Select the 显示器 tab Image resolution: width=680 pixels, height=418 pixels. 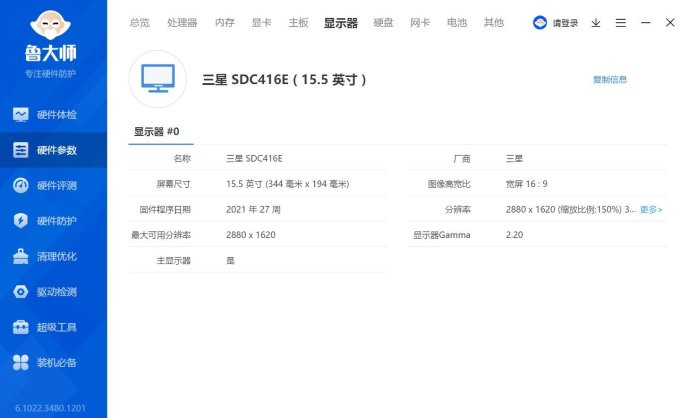pos(341,23)
